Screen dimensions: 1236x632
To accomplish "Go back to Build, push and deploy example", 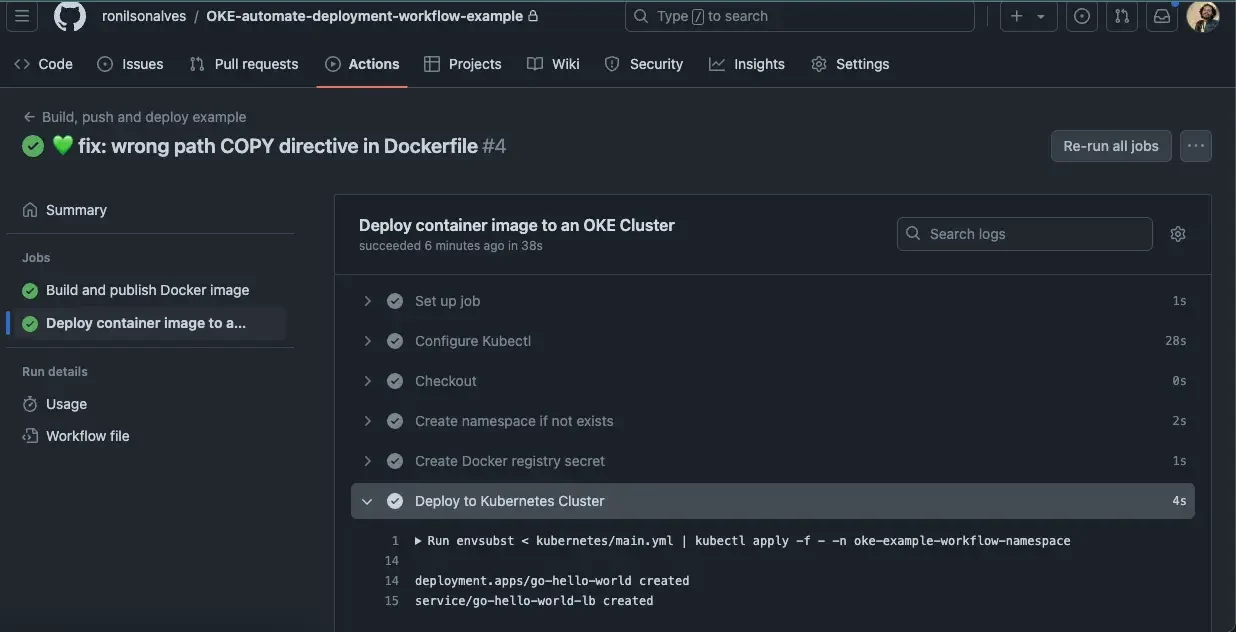I will click(135, 117).
